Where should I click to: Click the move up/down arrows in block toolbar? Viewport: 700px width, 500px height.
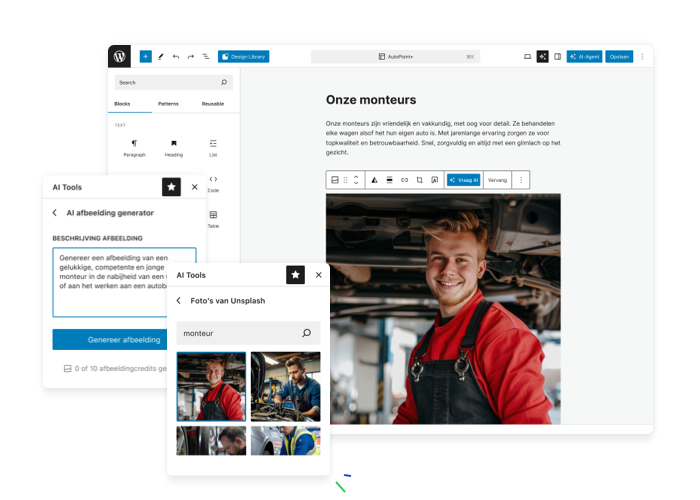(x=356, y=180)
